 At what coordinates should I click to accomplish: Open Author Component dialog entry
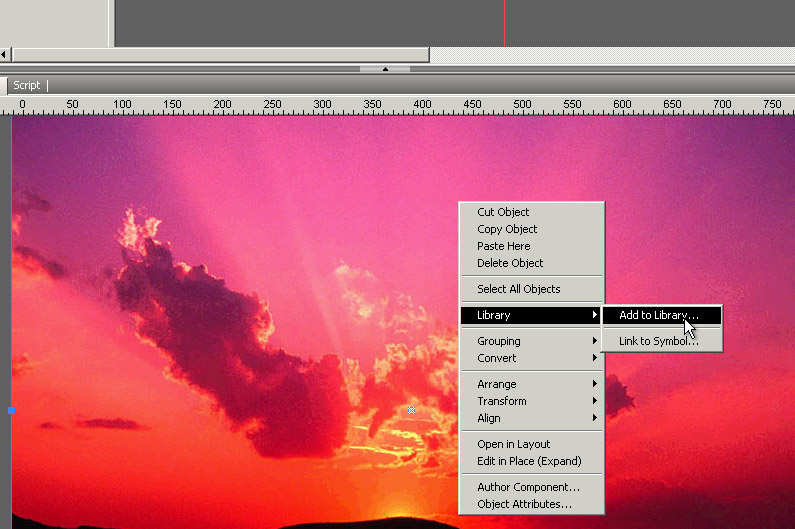pos(528,487)
